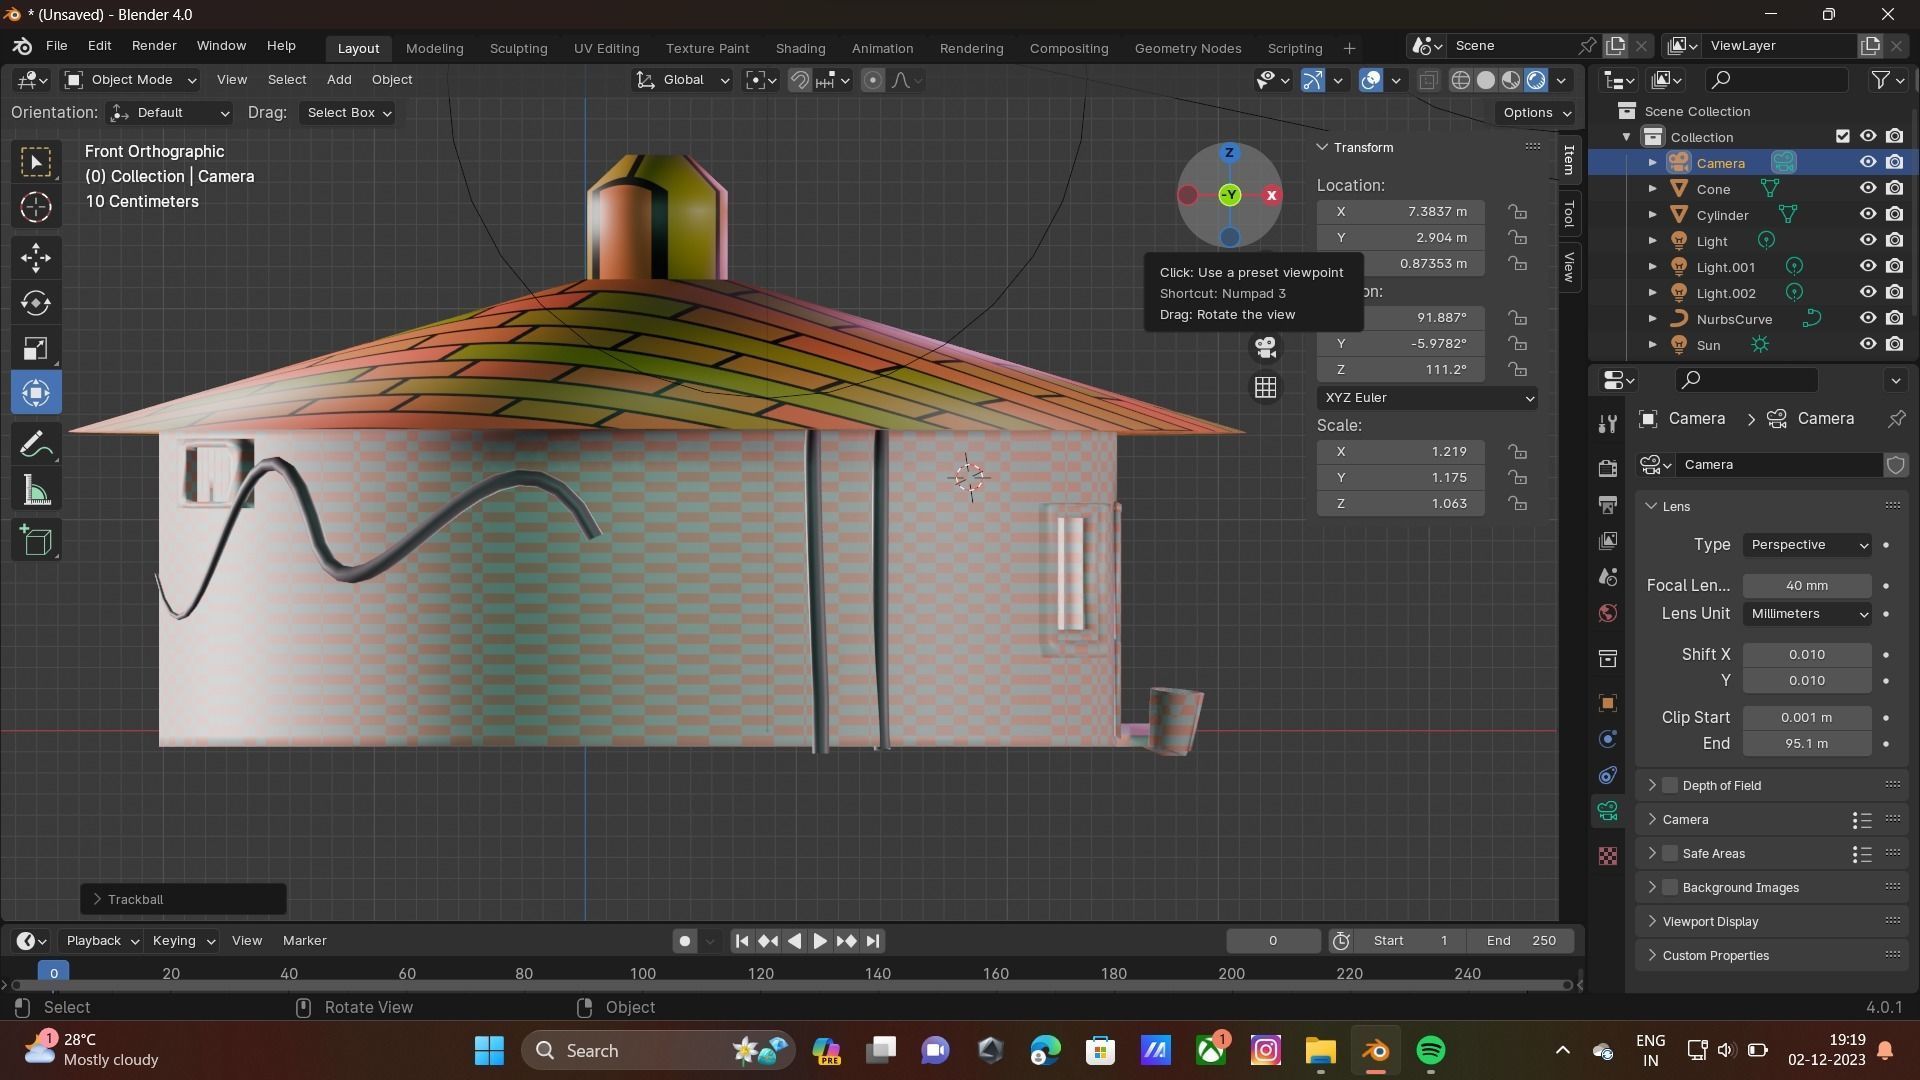Lock the Location X value
The height and width of the screenshot is (1080, 1920).
point(1518,212)
